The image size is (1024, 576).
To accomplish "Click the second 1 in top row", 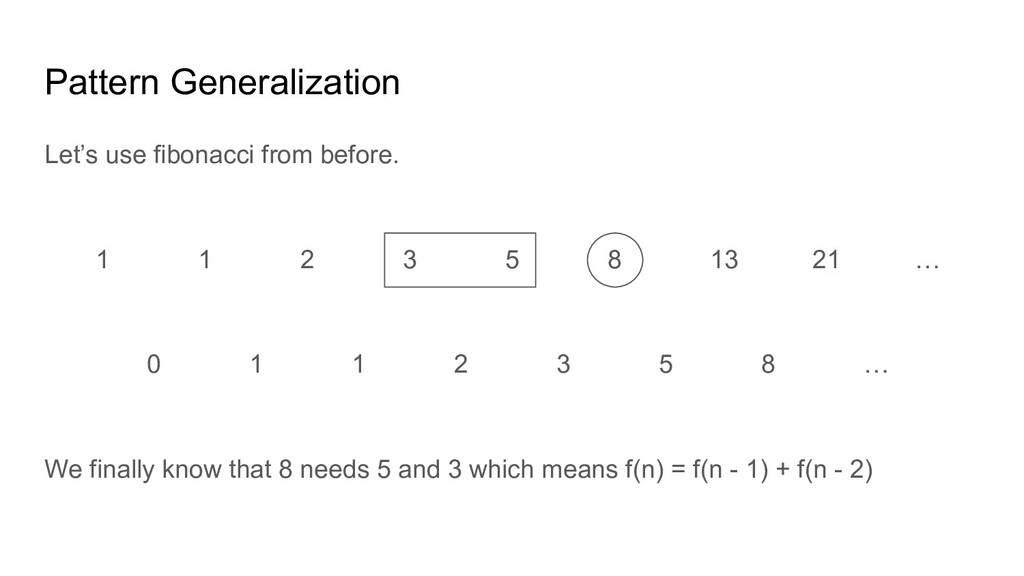I will [x=204, y=260].
